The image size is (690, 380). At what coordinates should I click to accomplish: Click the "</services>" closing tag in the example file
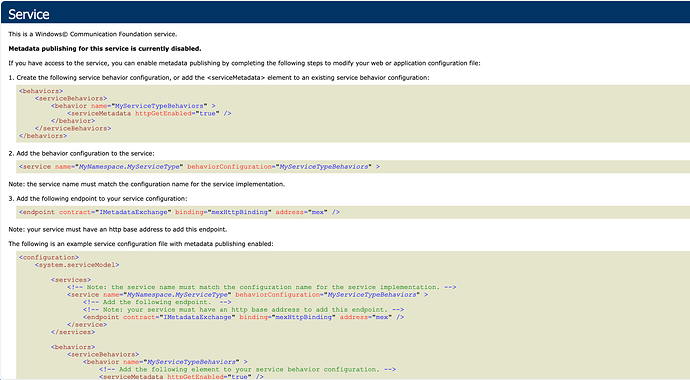pos(73,332)
